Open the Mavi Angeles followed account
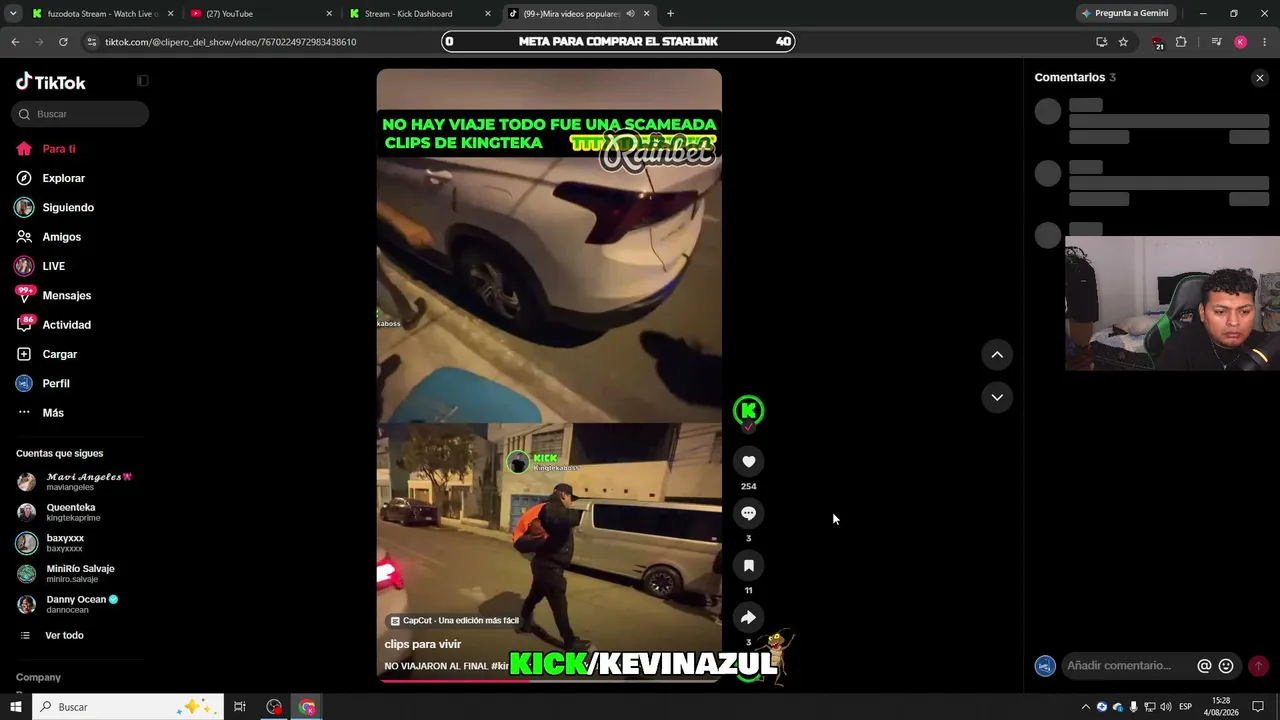1280x720 pixels. click(76, 482)
